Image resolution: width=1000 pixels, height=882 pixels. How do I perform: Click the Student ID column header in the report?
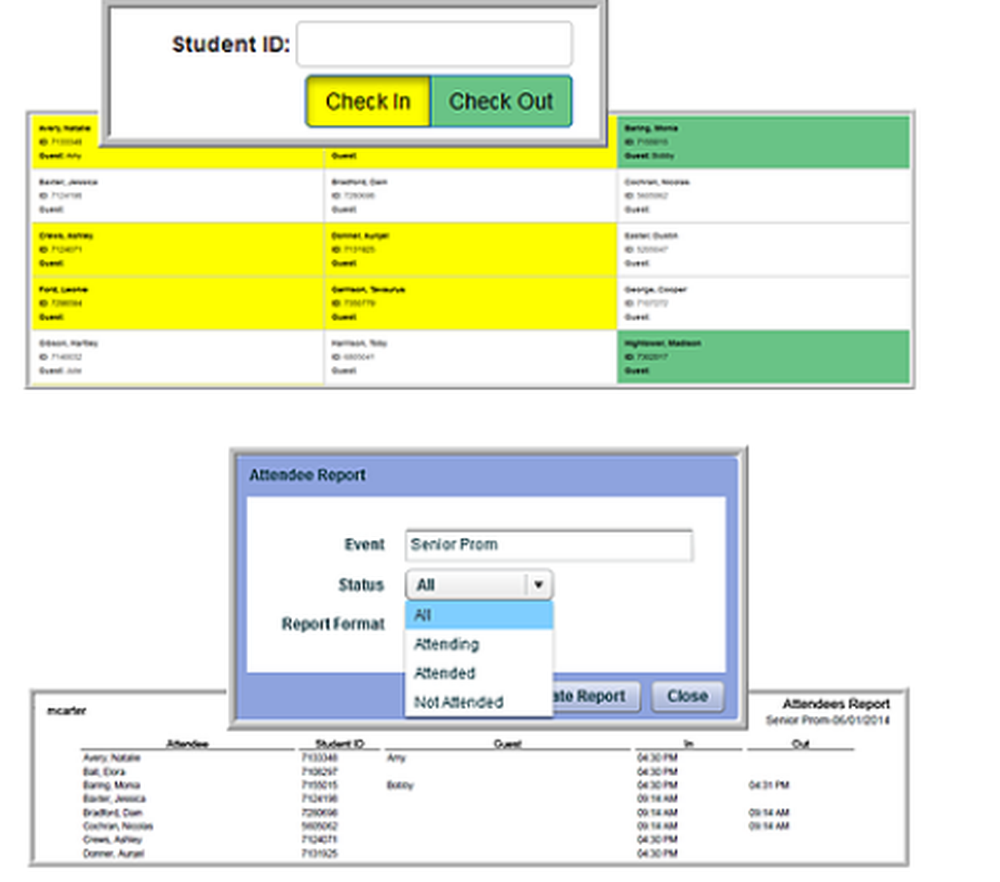point(339,744)
